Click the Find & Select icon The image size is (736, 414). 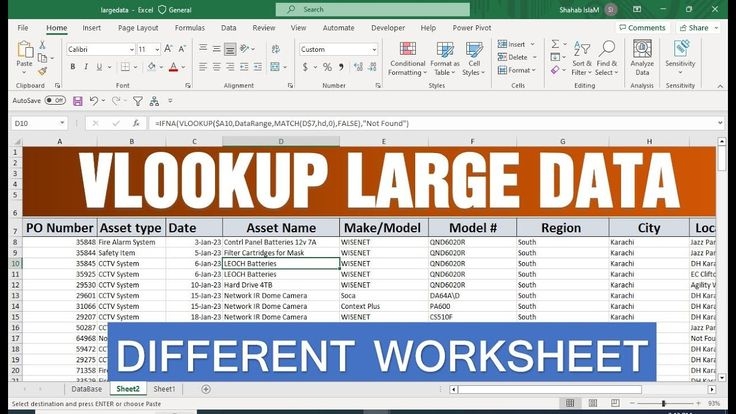pyautogui.click(x=606, y=59)
